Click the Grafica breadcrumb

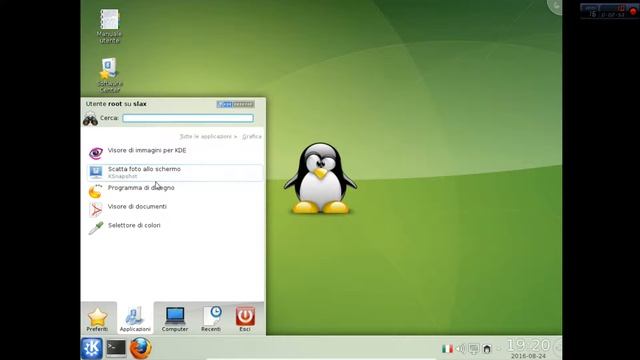[x=252, y=136]
